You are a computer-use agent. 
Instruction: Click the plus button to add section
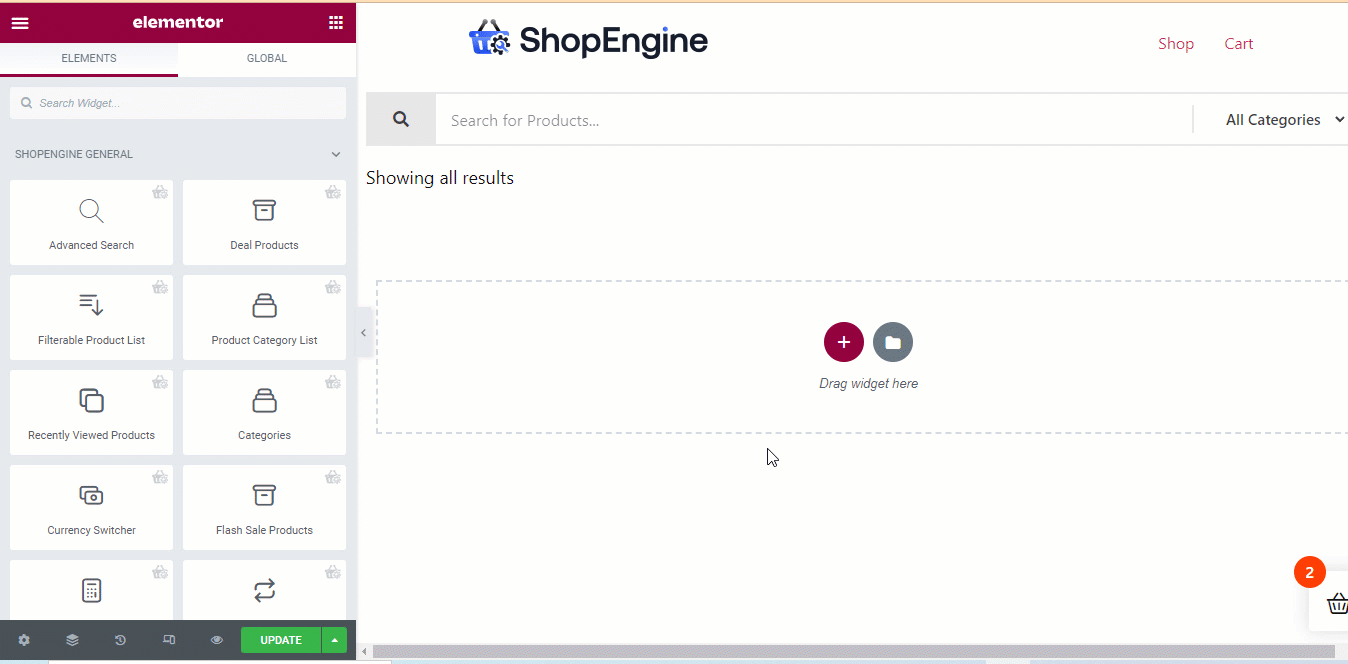843,342
